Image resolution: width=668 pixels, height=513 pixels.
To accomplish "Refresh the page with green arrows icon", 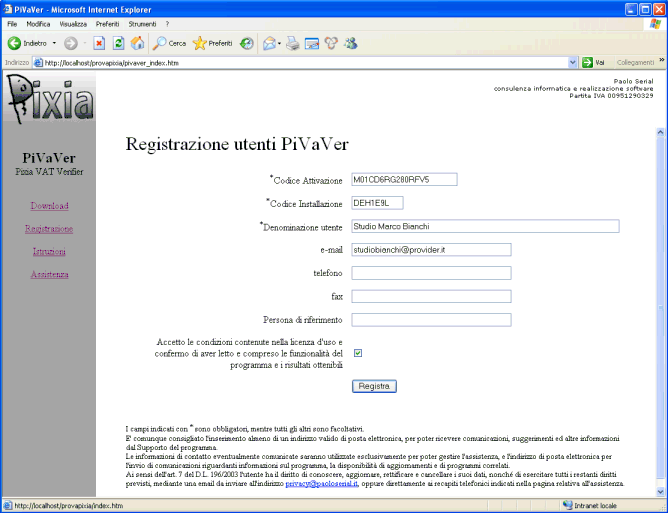I will (118, 43).
